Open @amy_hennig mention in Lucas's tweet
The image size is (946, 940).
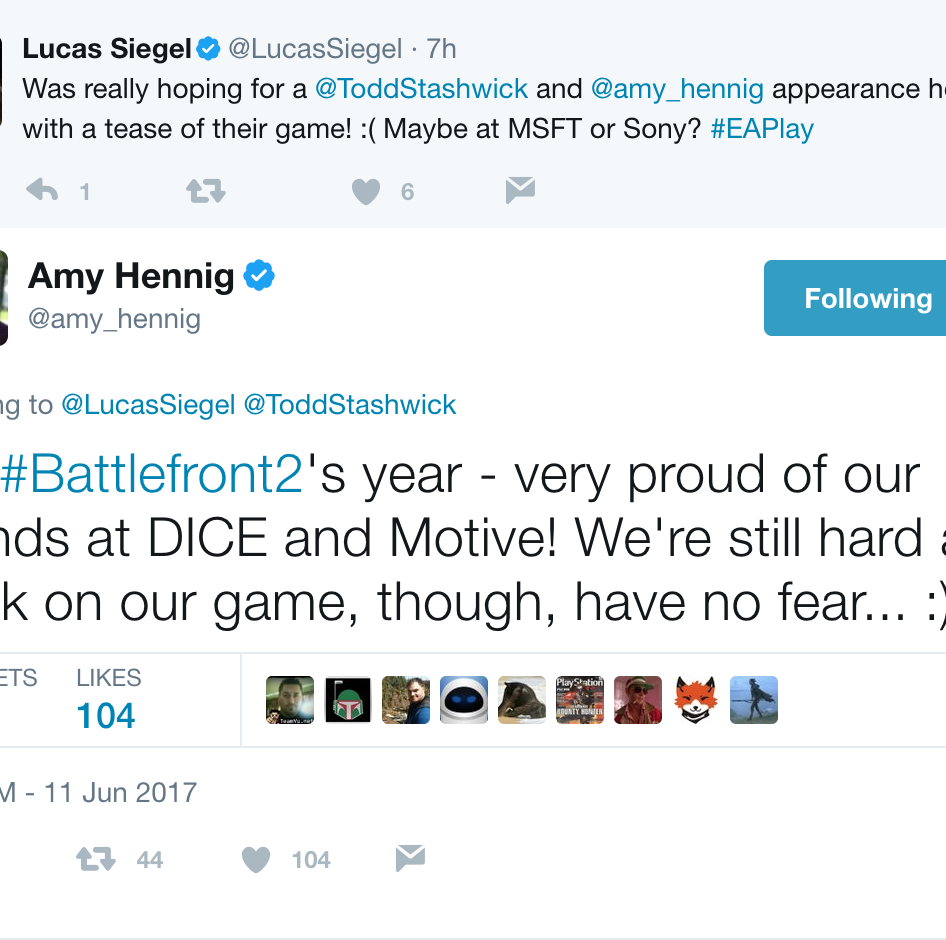coord(677,90)
